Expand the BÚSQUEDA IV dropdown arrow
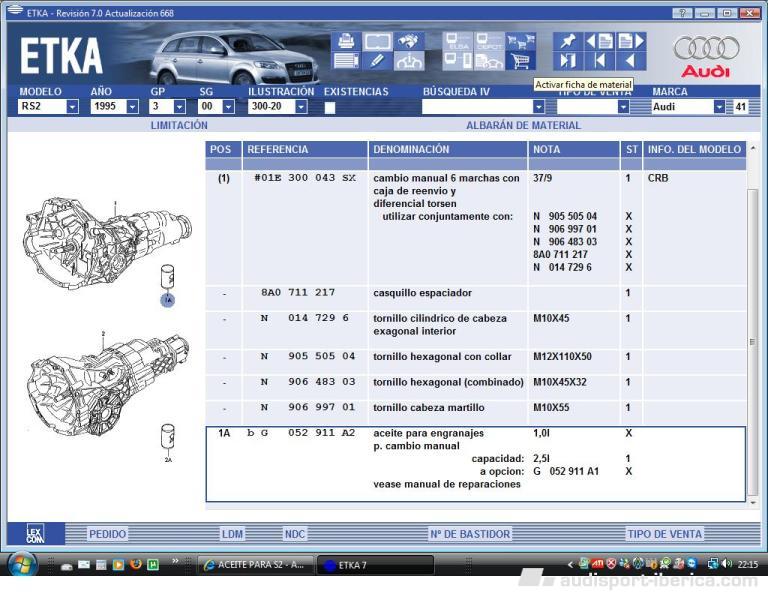 (x=538, y=106)
